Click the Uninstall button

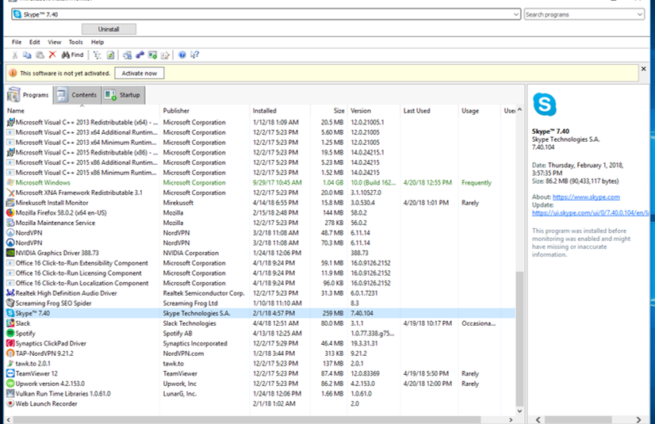(109, 29)
